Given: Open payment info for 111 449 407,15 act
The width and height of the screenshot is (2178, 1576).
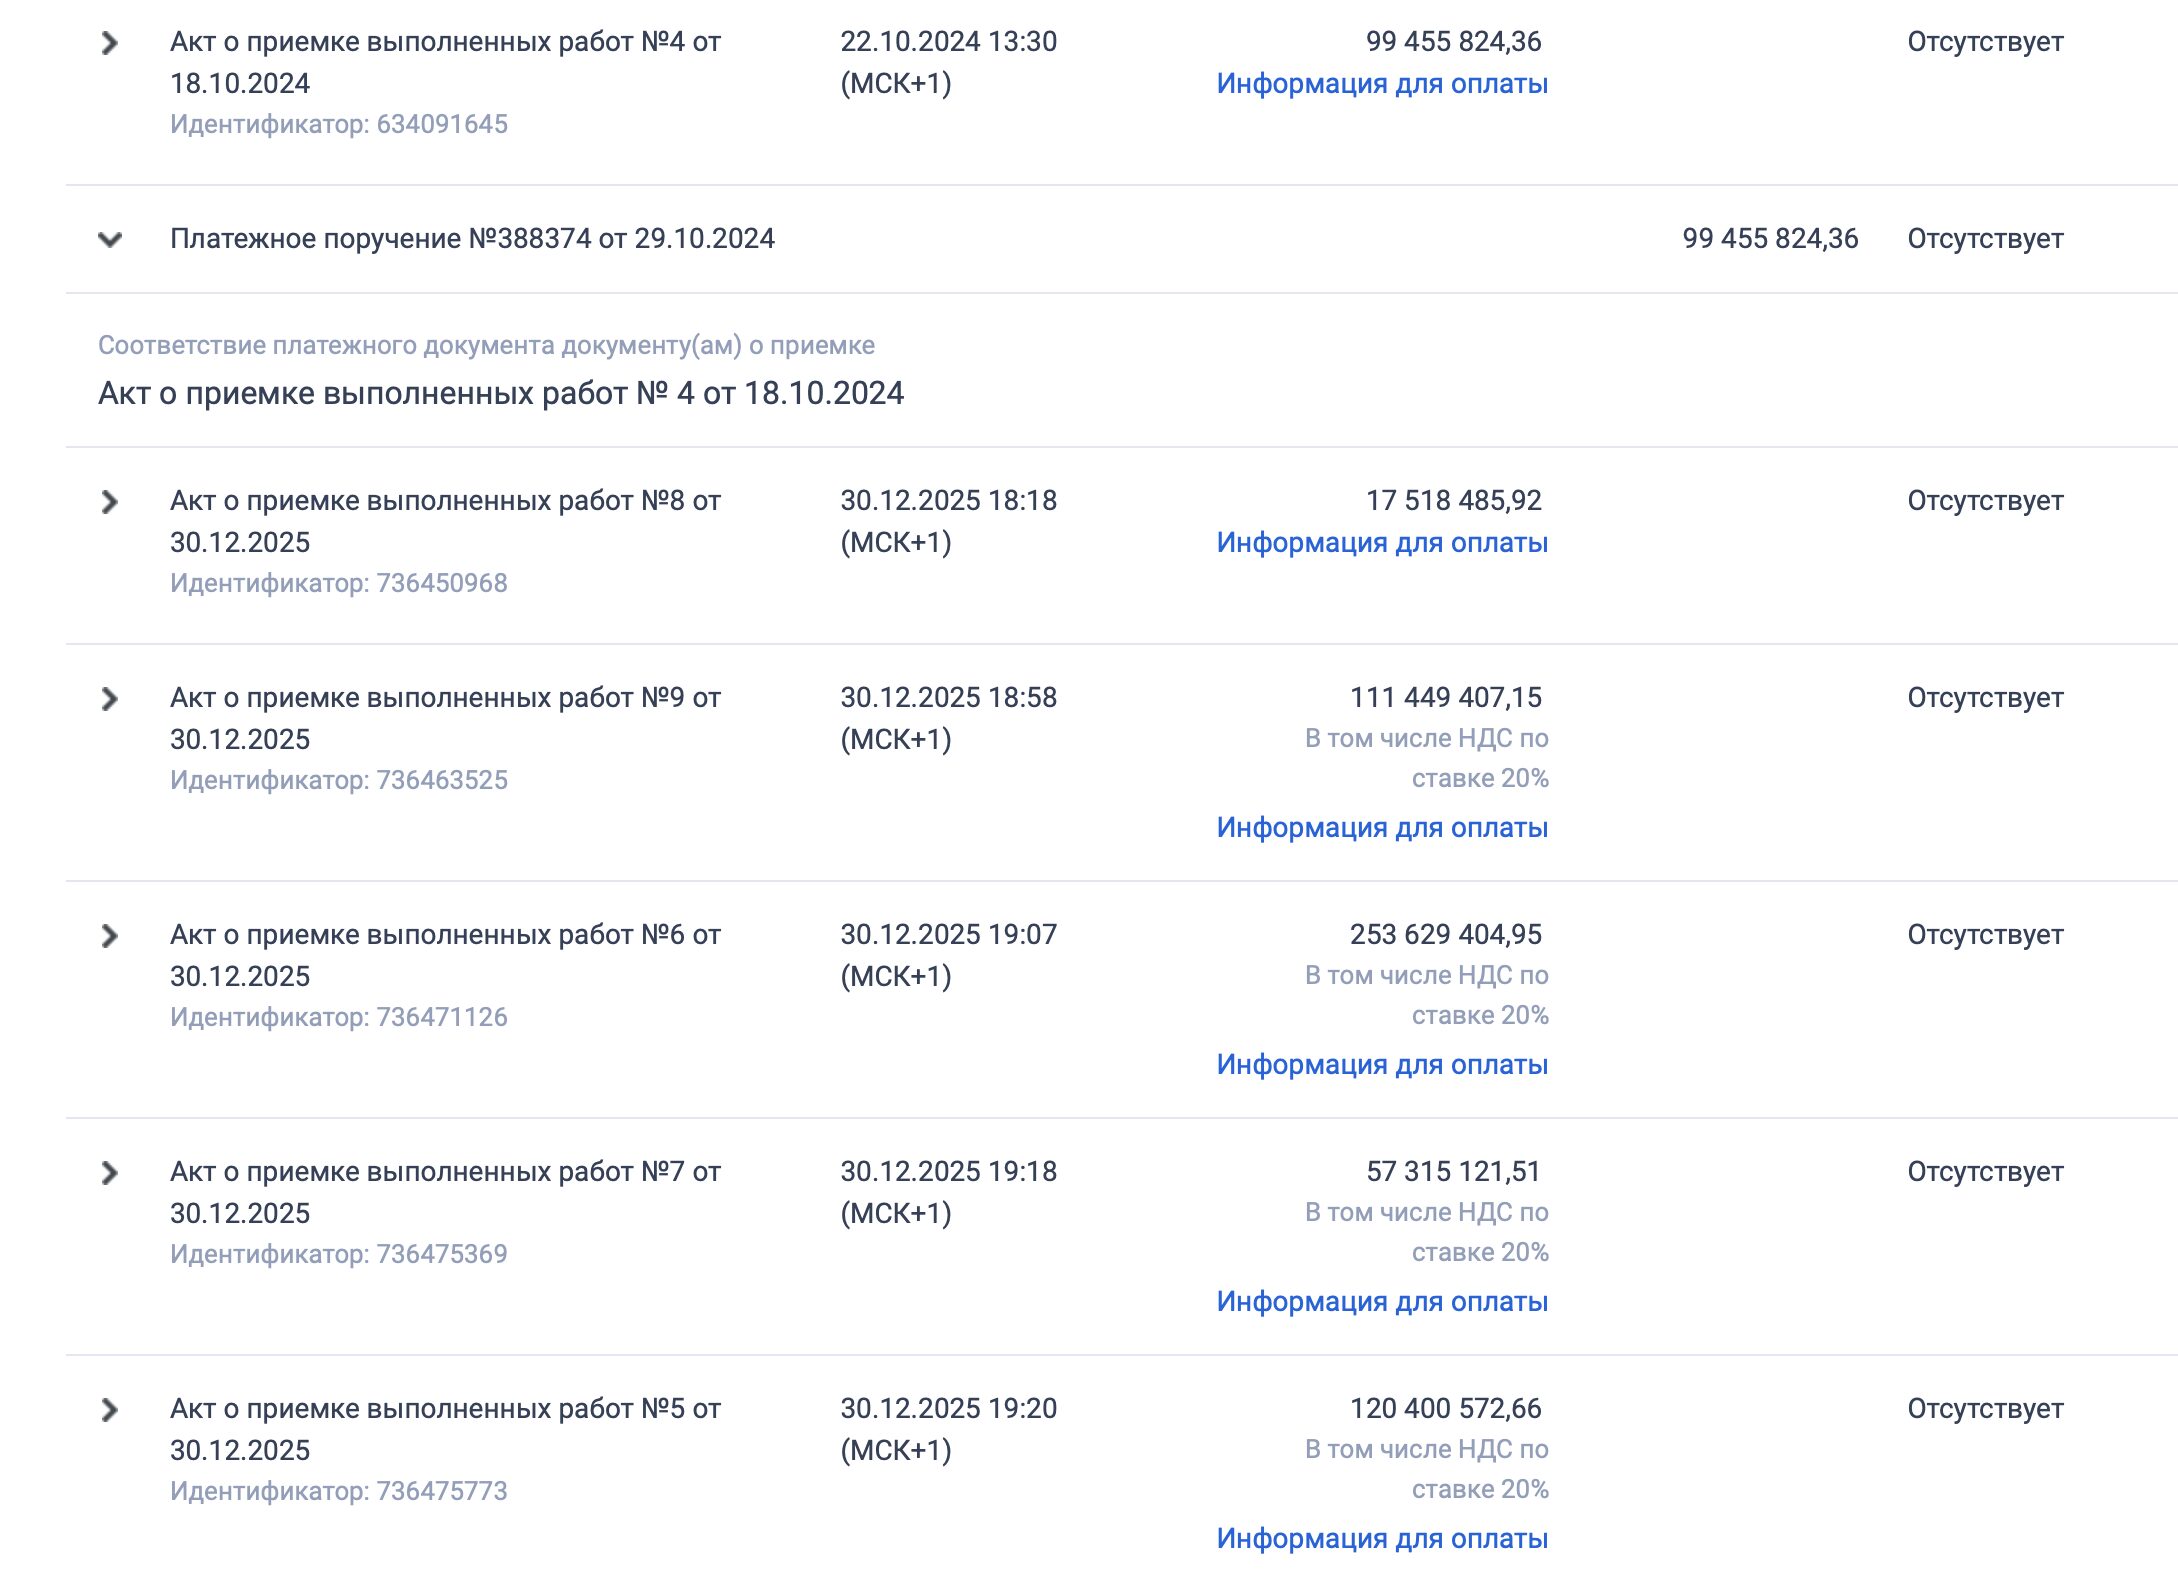Looking at the screenshot, I should click(1381, 828).
